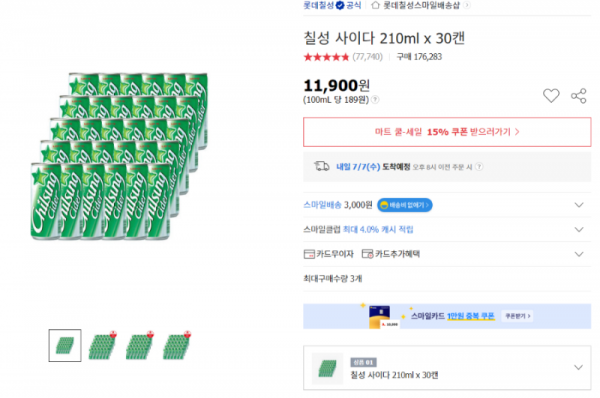This screenshot has height=398, width=600.
Task: Select the first product thumbnail
Action: pos(65,346)
